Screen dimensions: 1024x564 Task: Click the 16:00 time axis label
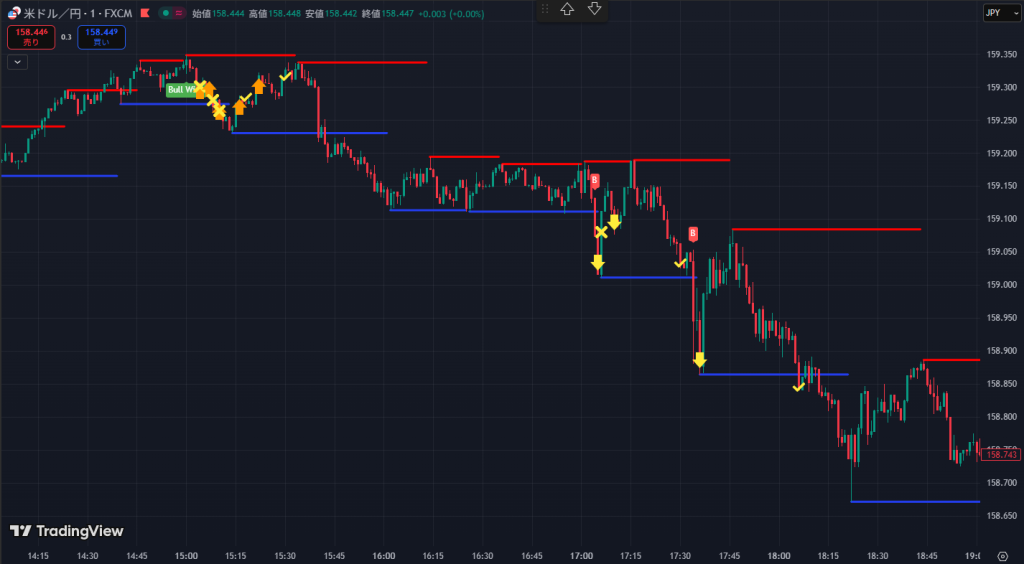click(x=383, y=556)
